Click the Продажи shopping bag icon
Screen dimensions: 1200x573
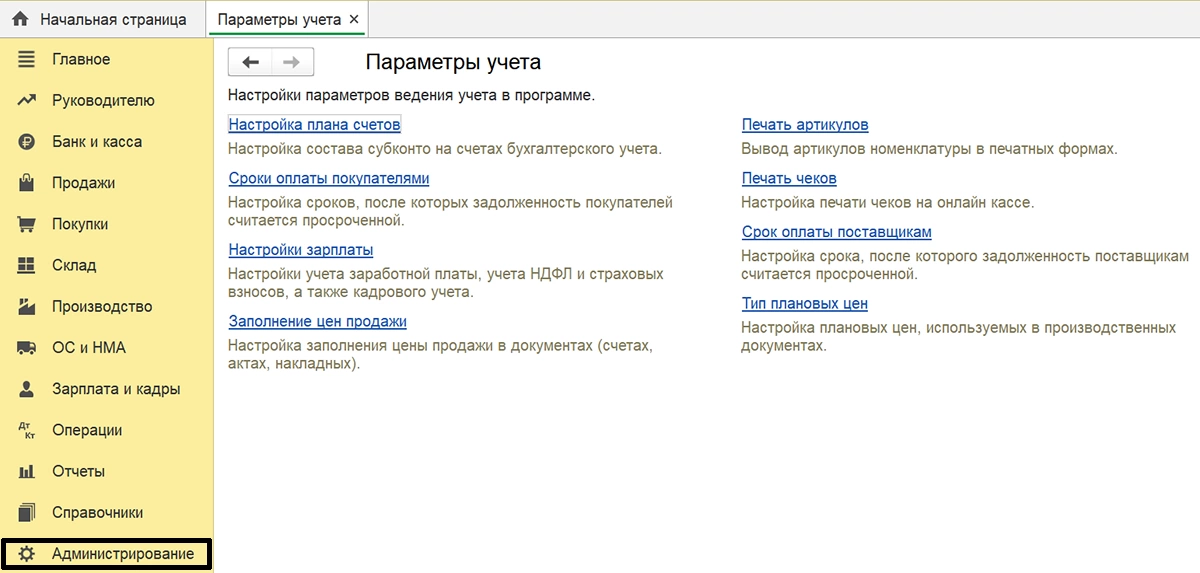point(27,183)
